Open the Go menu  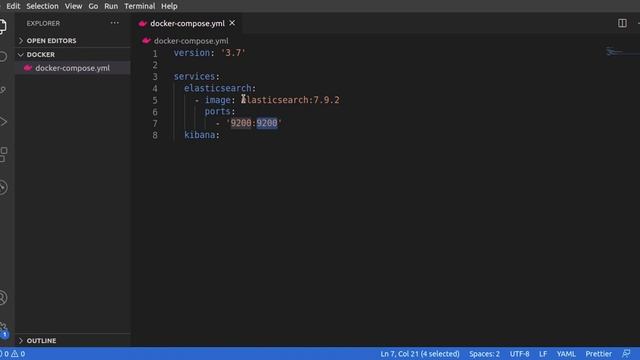pyautogui.click(x=93, y=6)
